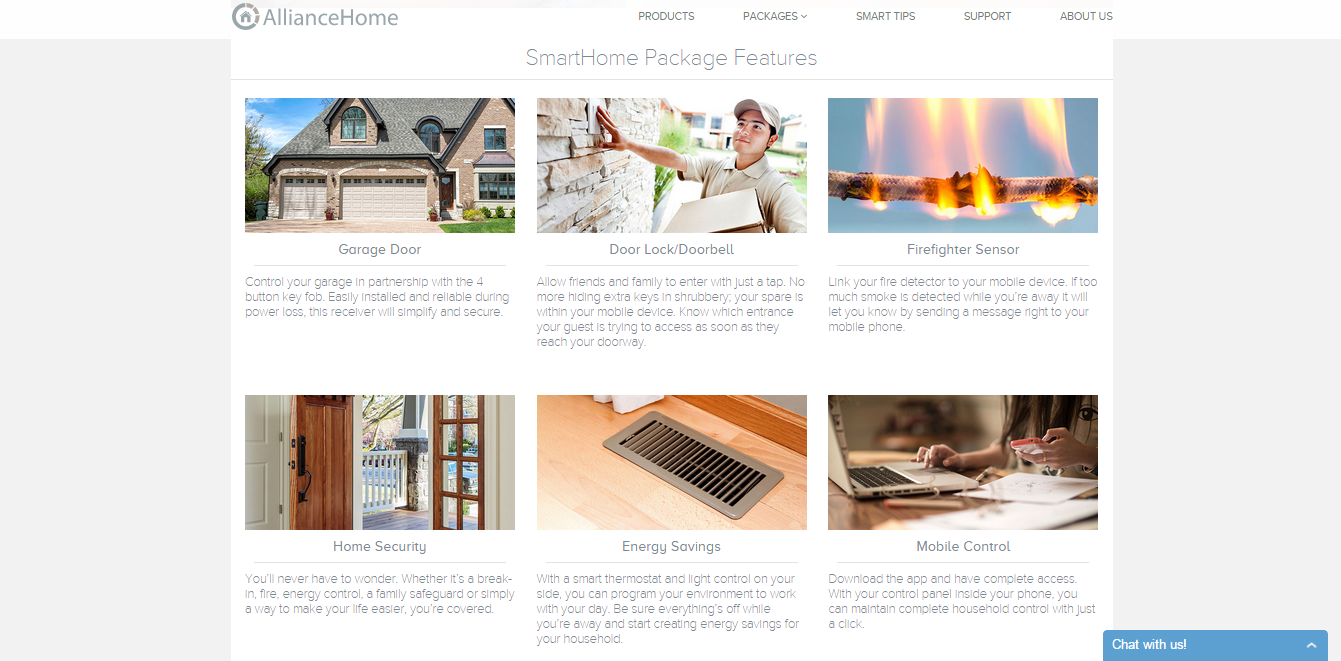Open the laptop and phone photo

(963, 462)
